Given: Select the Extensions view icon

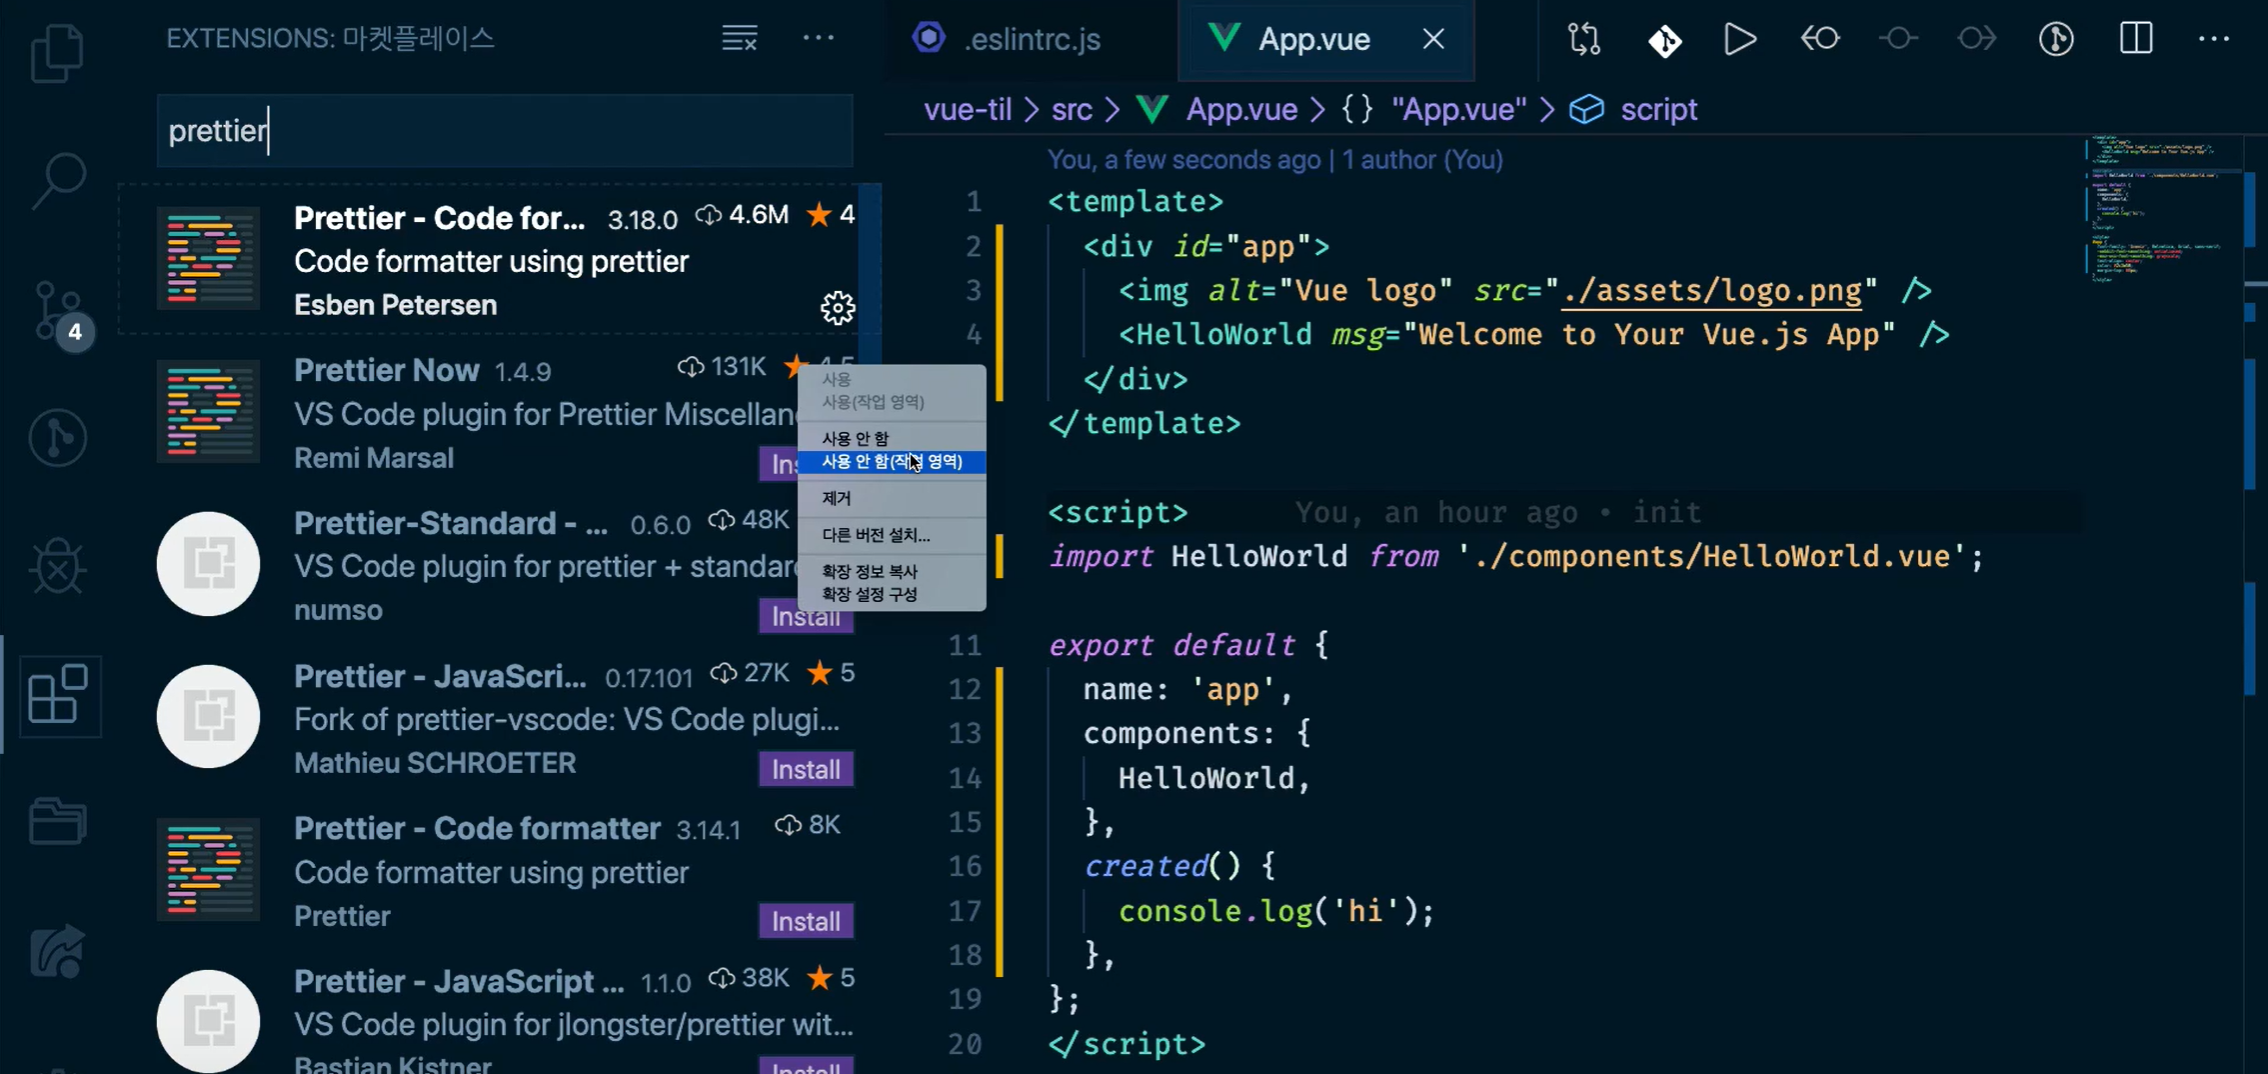Looking at the screenshot, I should (58, 695).
